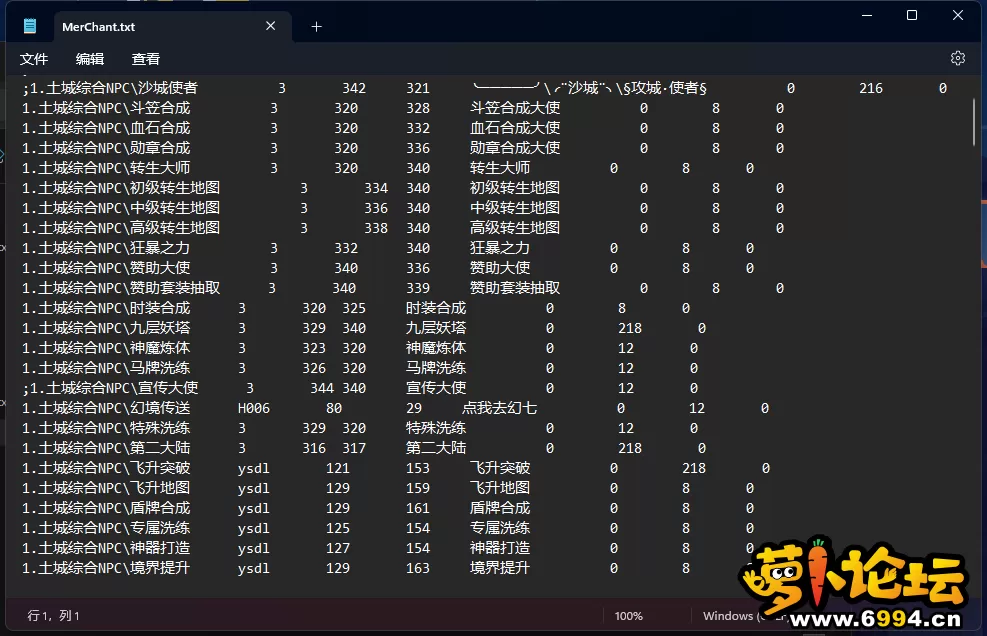Click the text 1.土城综合NPC\专属洗练
The image size is (987, 636).
point(106,528)
